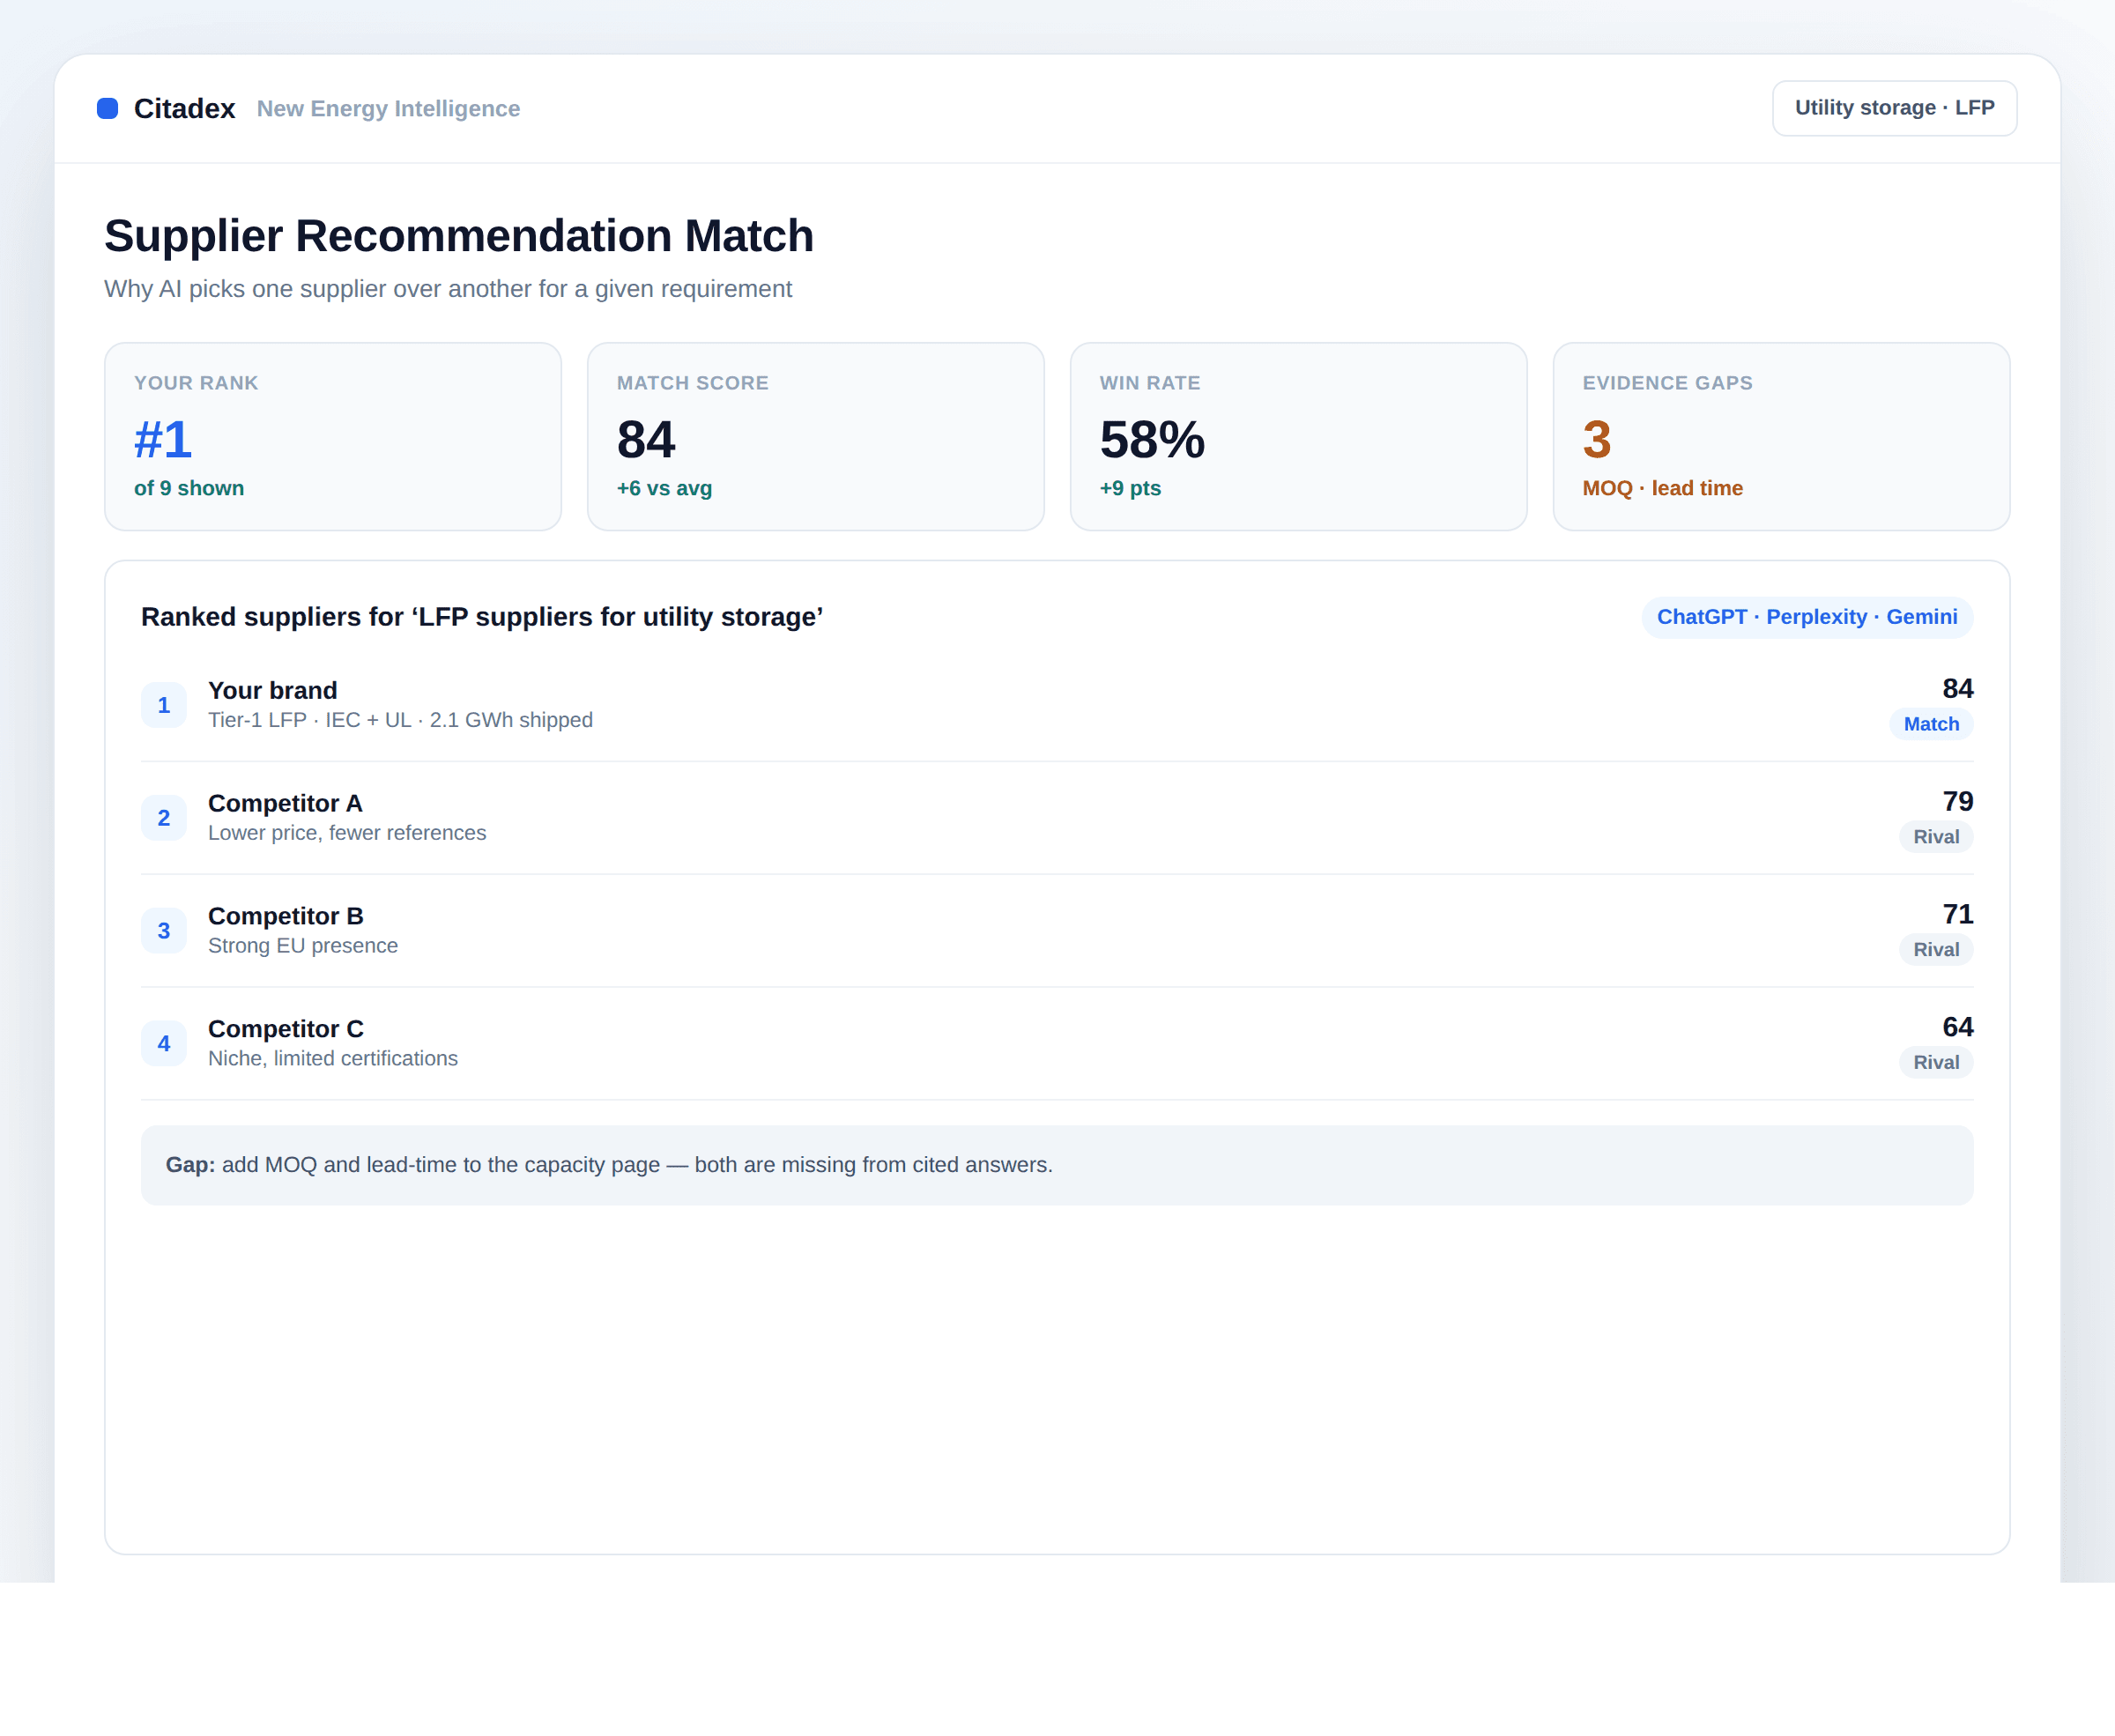Open the Competitor C row
The height and width of the screenshot is (1736, 2115).
point(1057,1044)
